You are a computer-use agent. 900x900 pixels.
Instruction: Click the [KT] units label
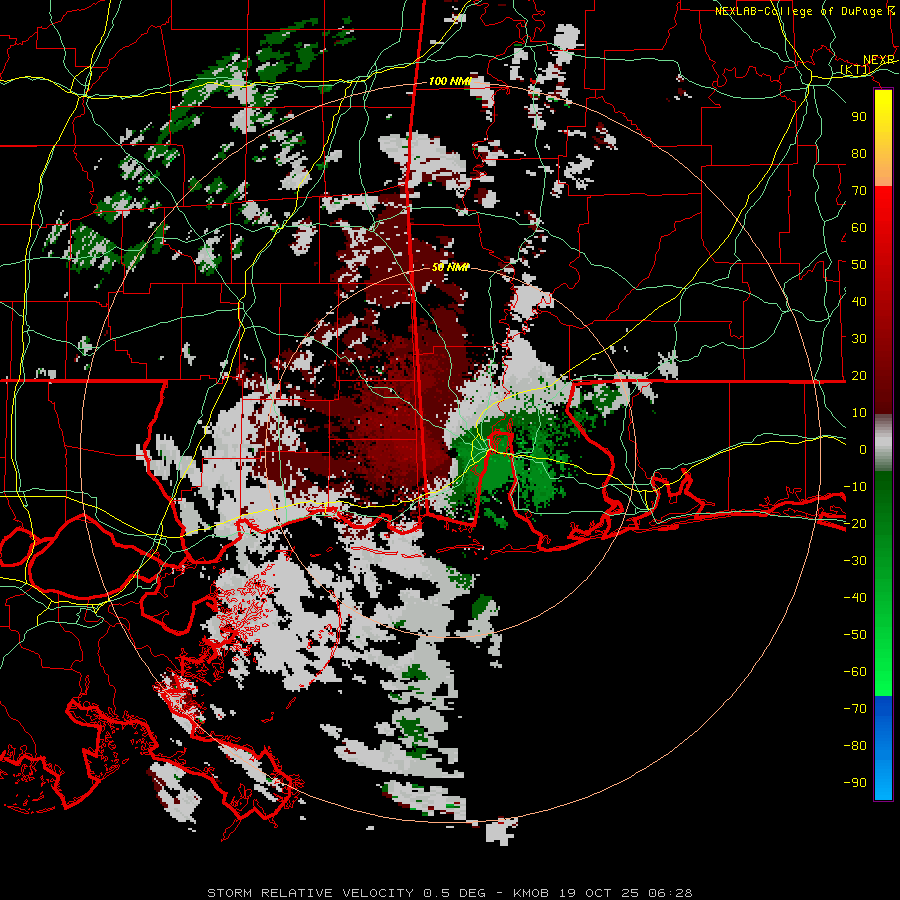point(855,70)
